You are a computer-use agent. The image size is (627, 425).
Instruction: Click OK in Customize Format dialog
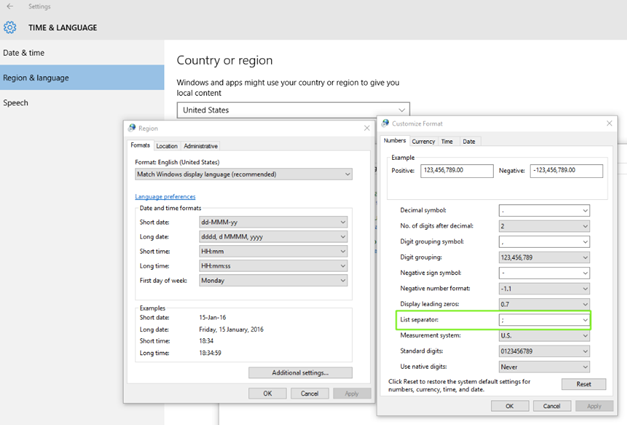510,406
